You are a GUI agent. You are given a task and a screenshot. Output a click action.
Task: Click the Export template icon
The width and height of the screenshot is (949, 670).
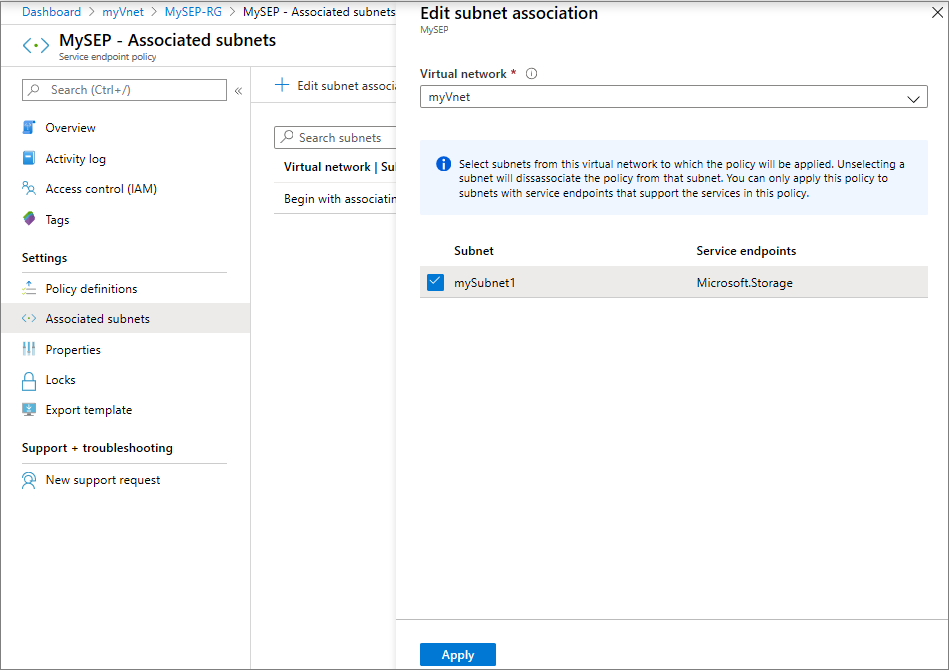point(28,410)
